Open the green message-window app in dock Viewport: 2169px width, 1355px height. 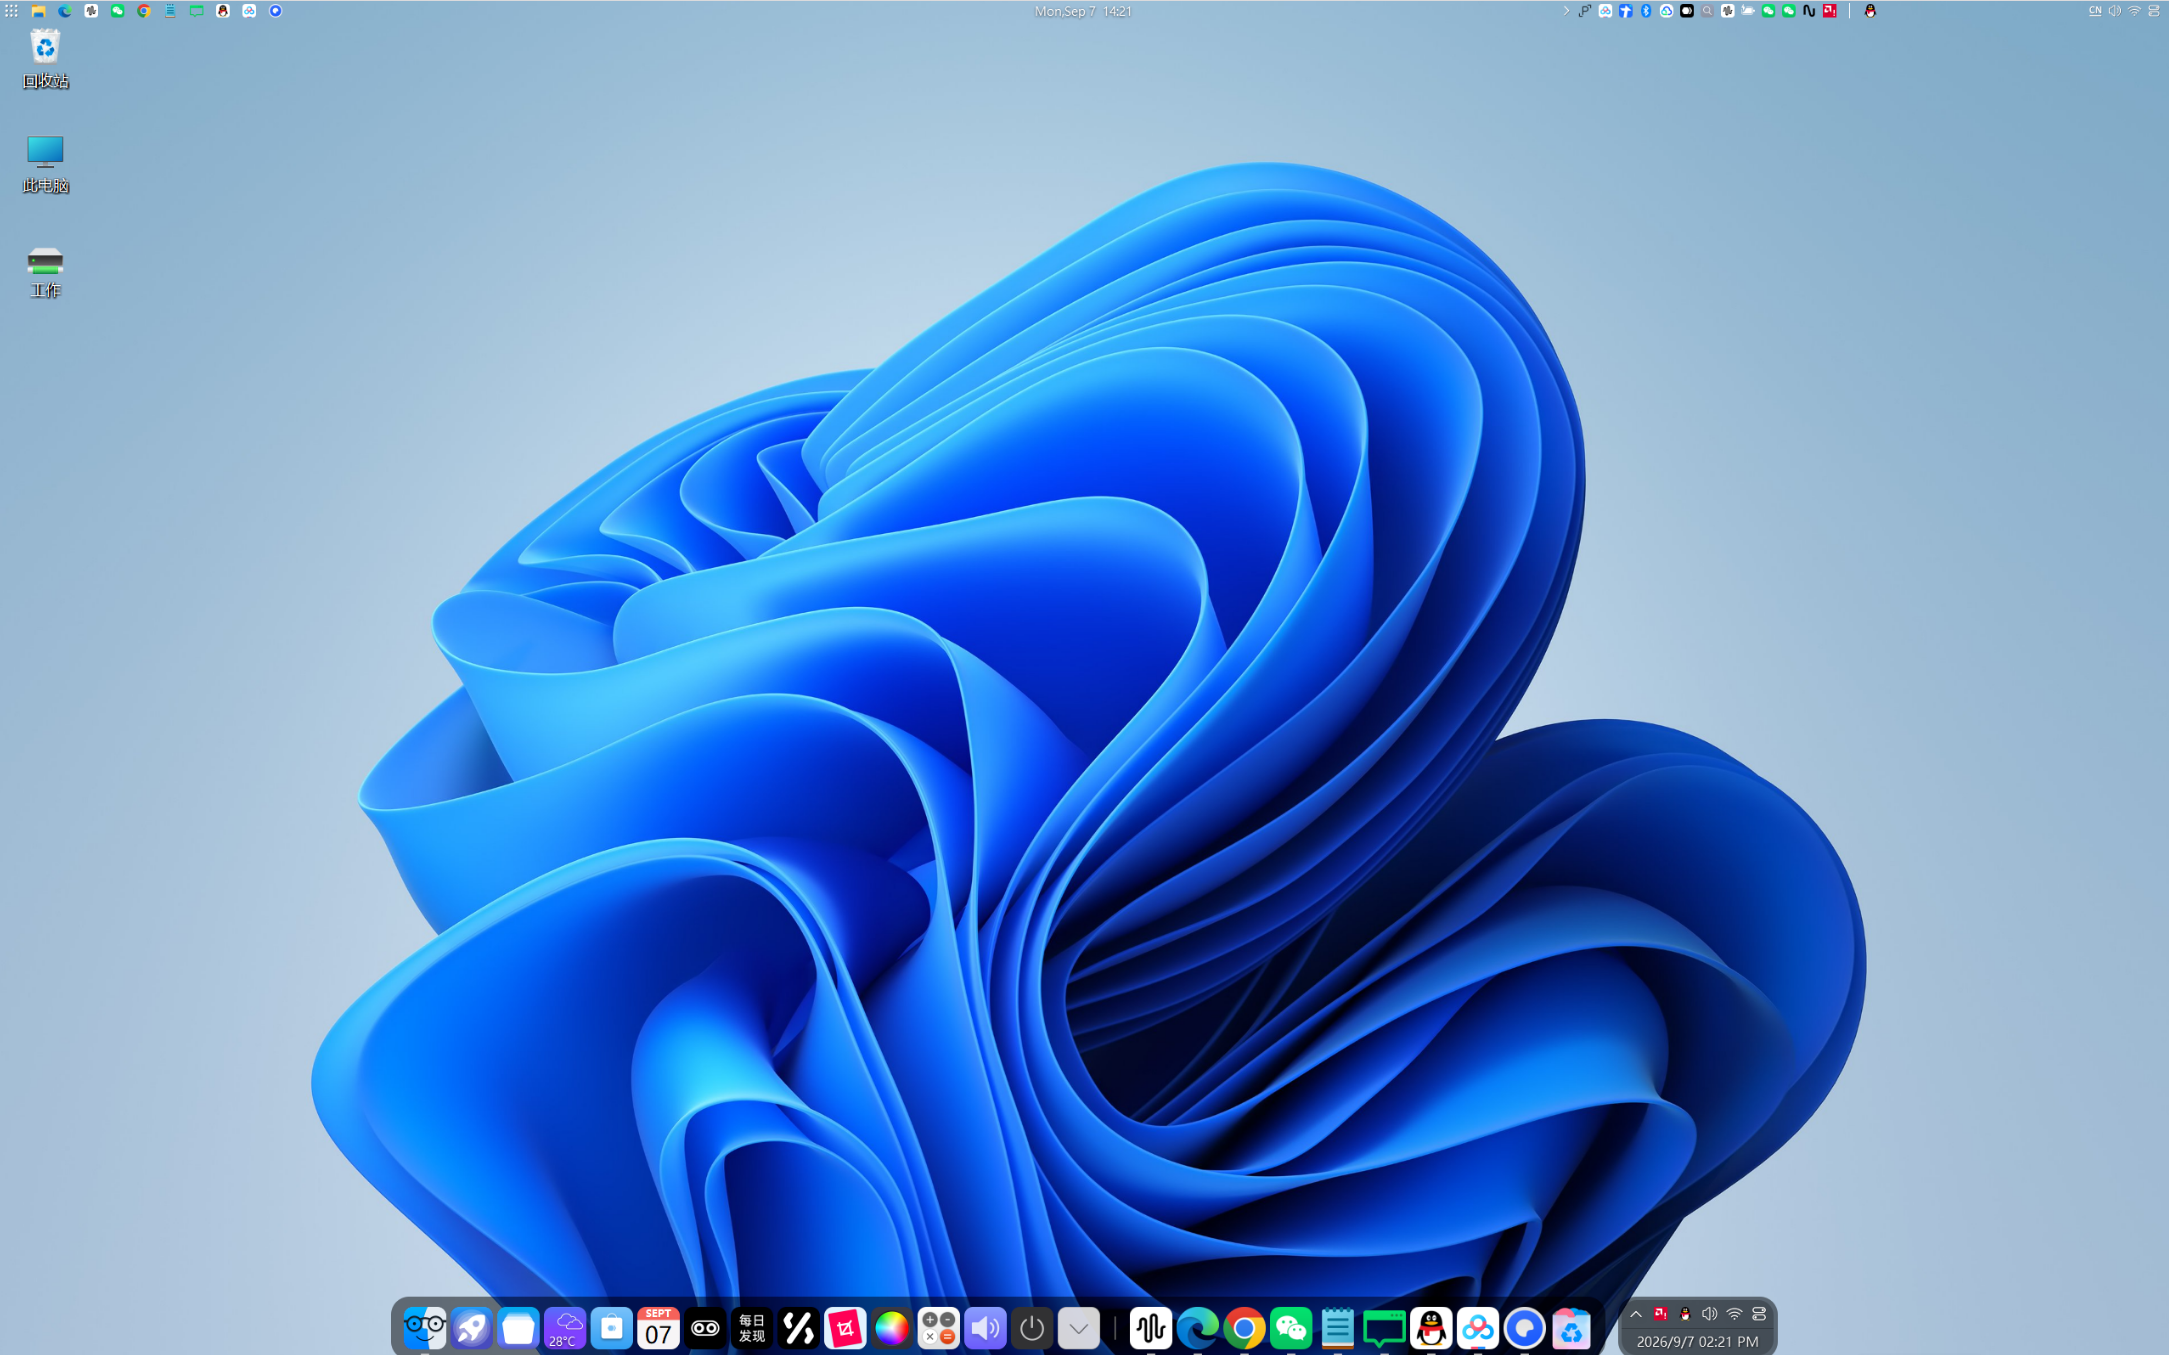click(1384, 1328)
